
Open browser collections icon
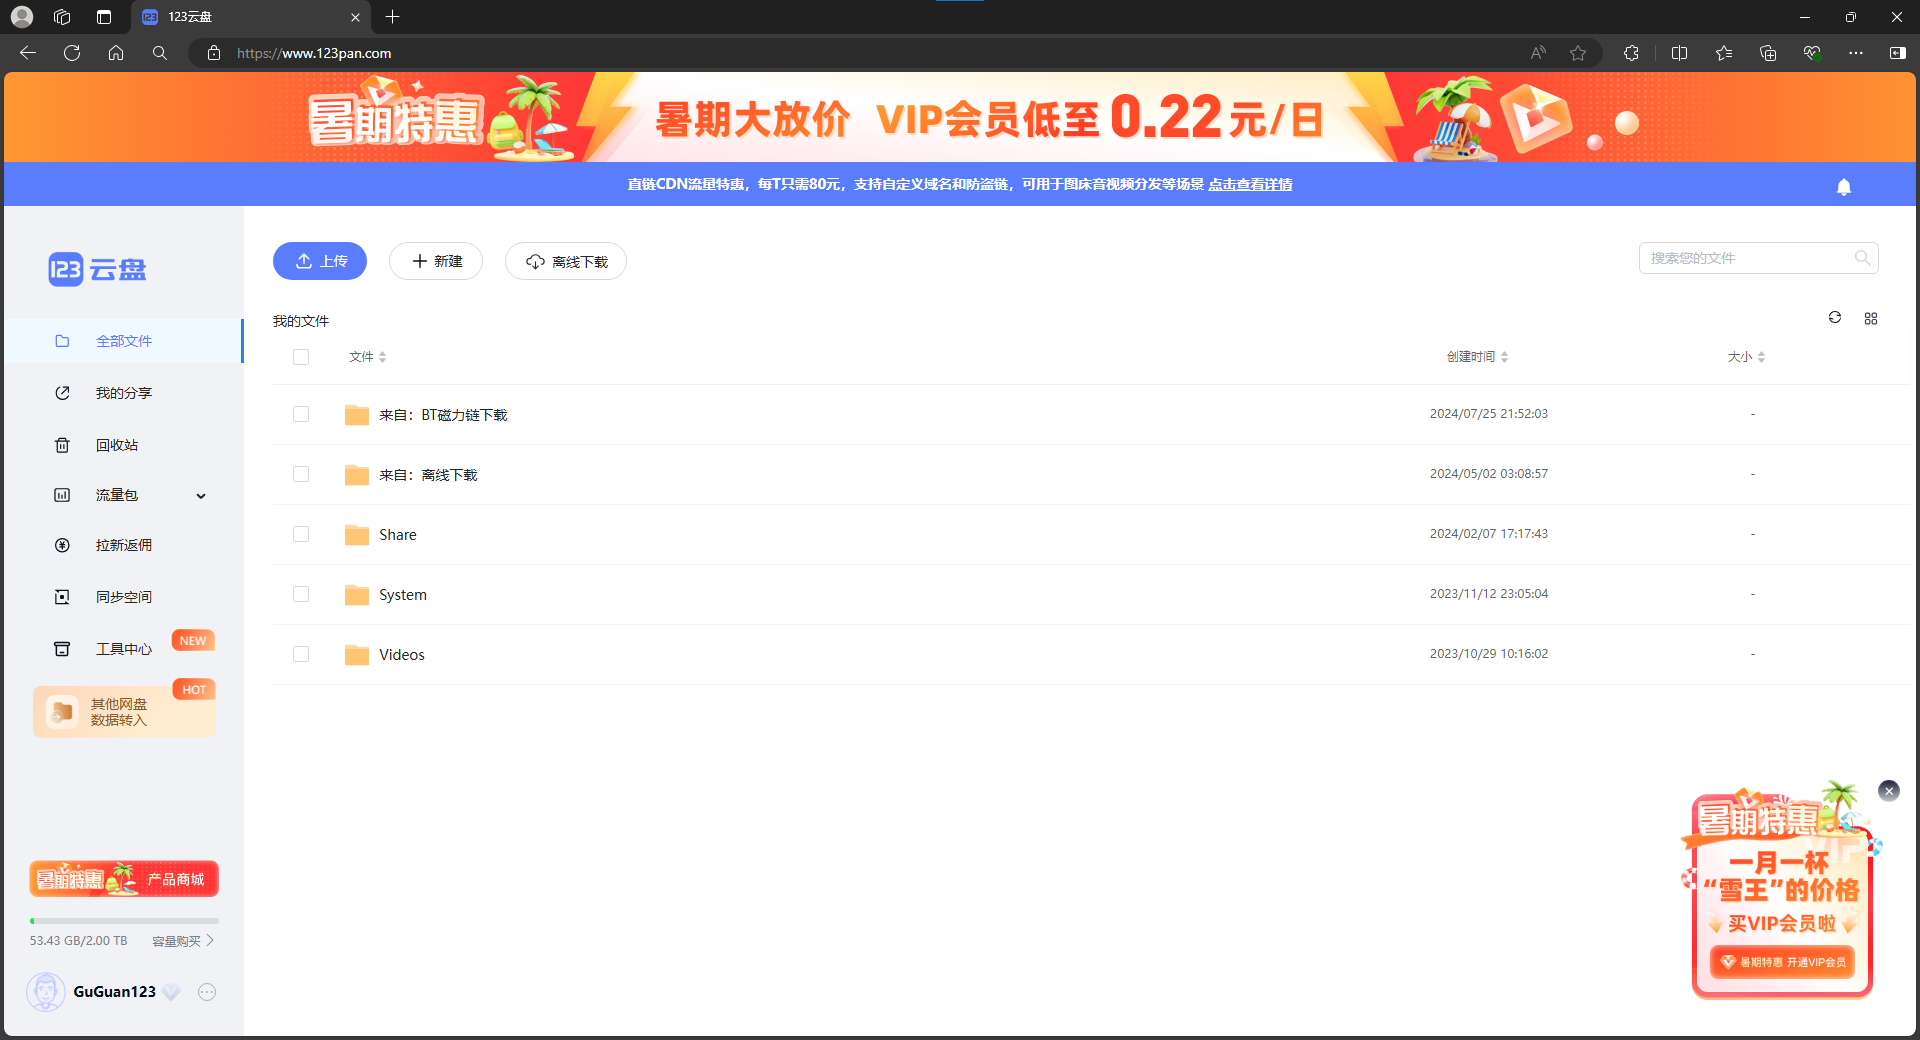[1768, 53]
